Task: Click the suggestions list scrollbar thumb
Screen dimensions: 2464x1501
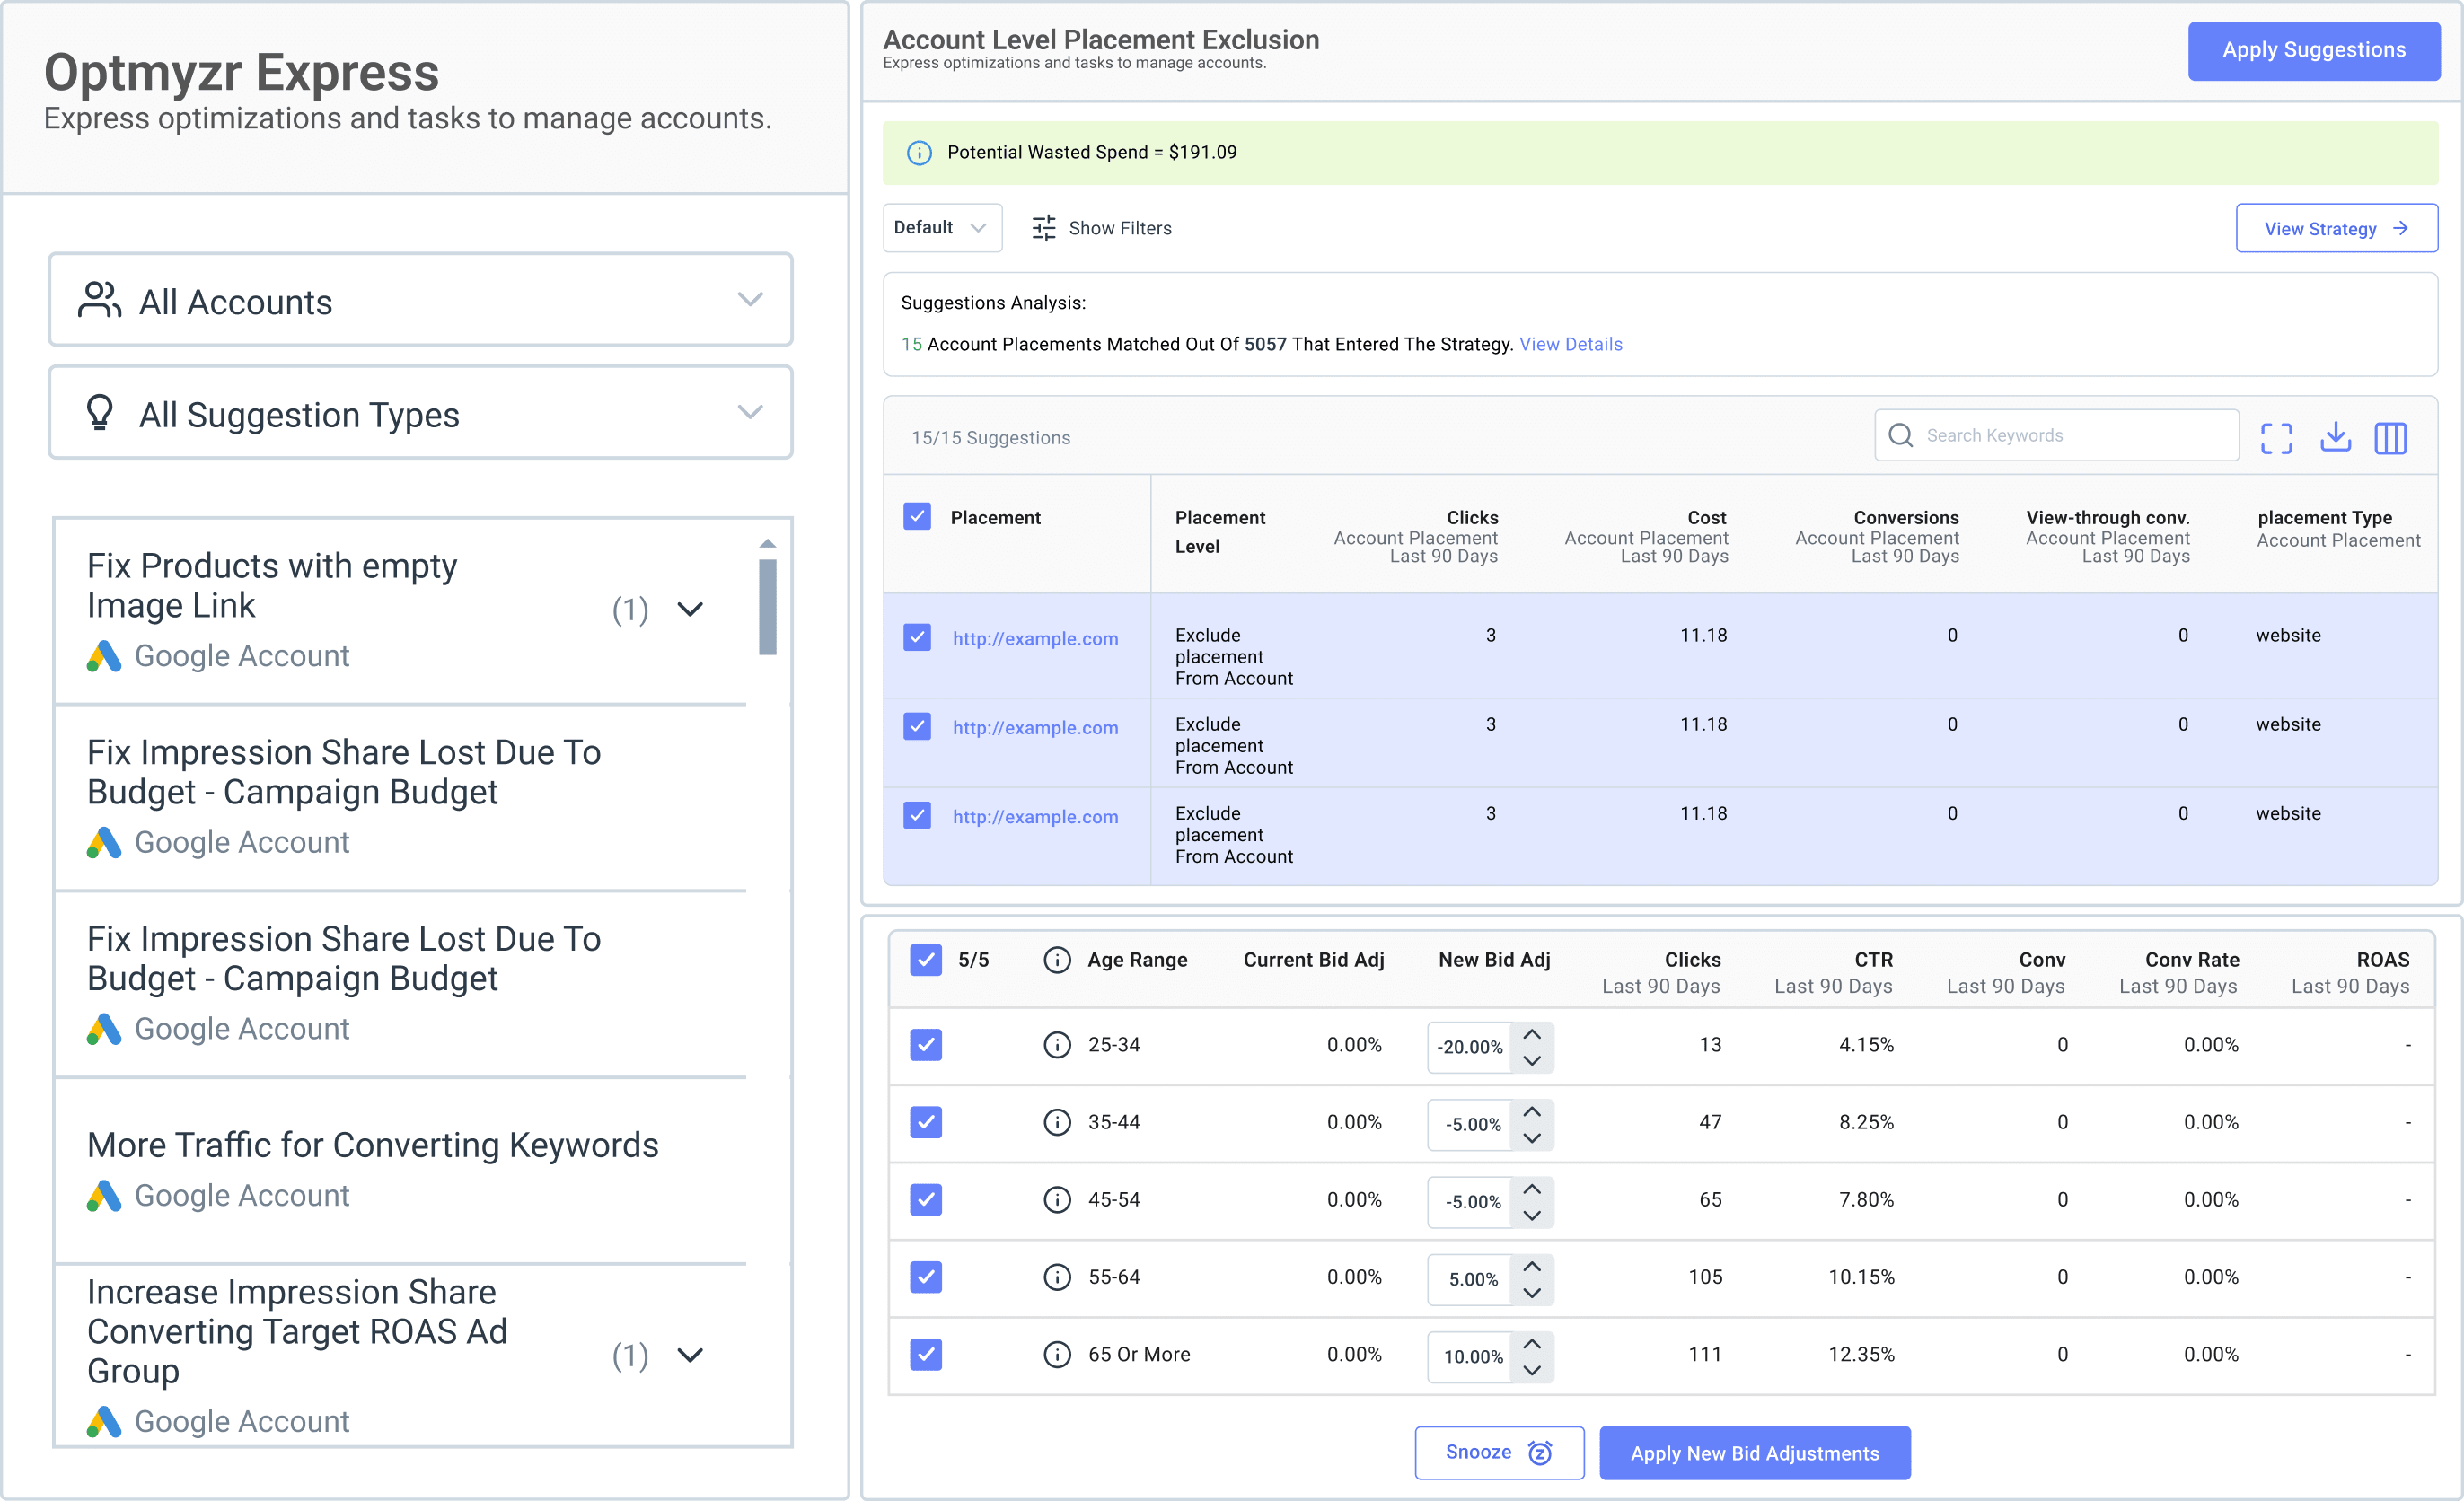Action: coord(767,607)
